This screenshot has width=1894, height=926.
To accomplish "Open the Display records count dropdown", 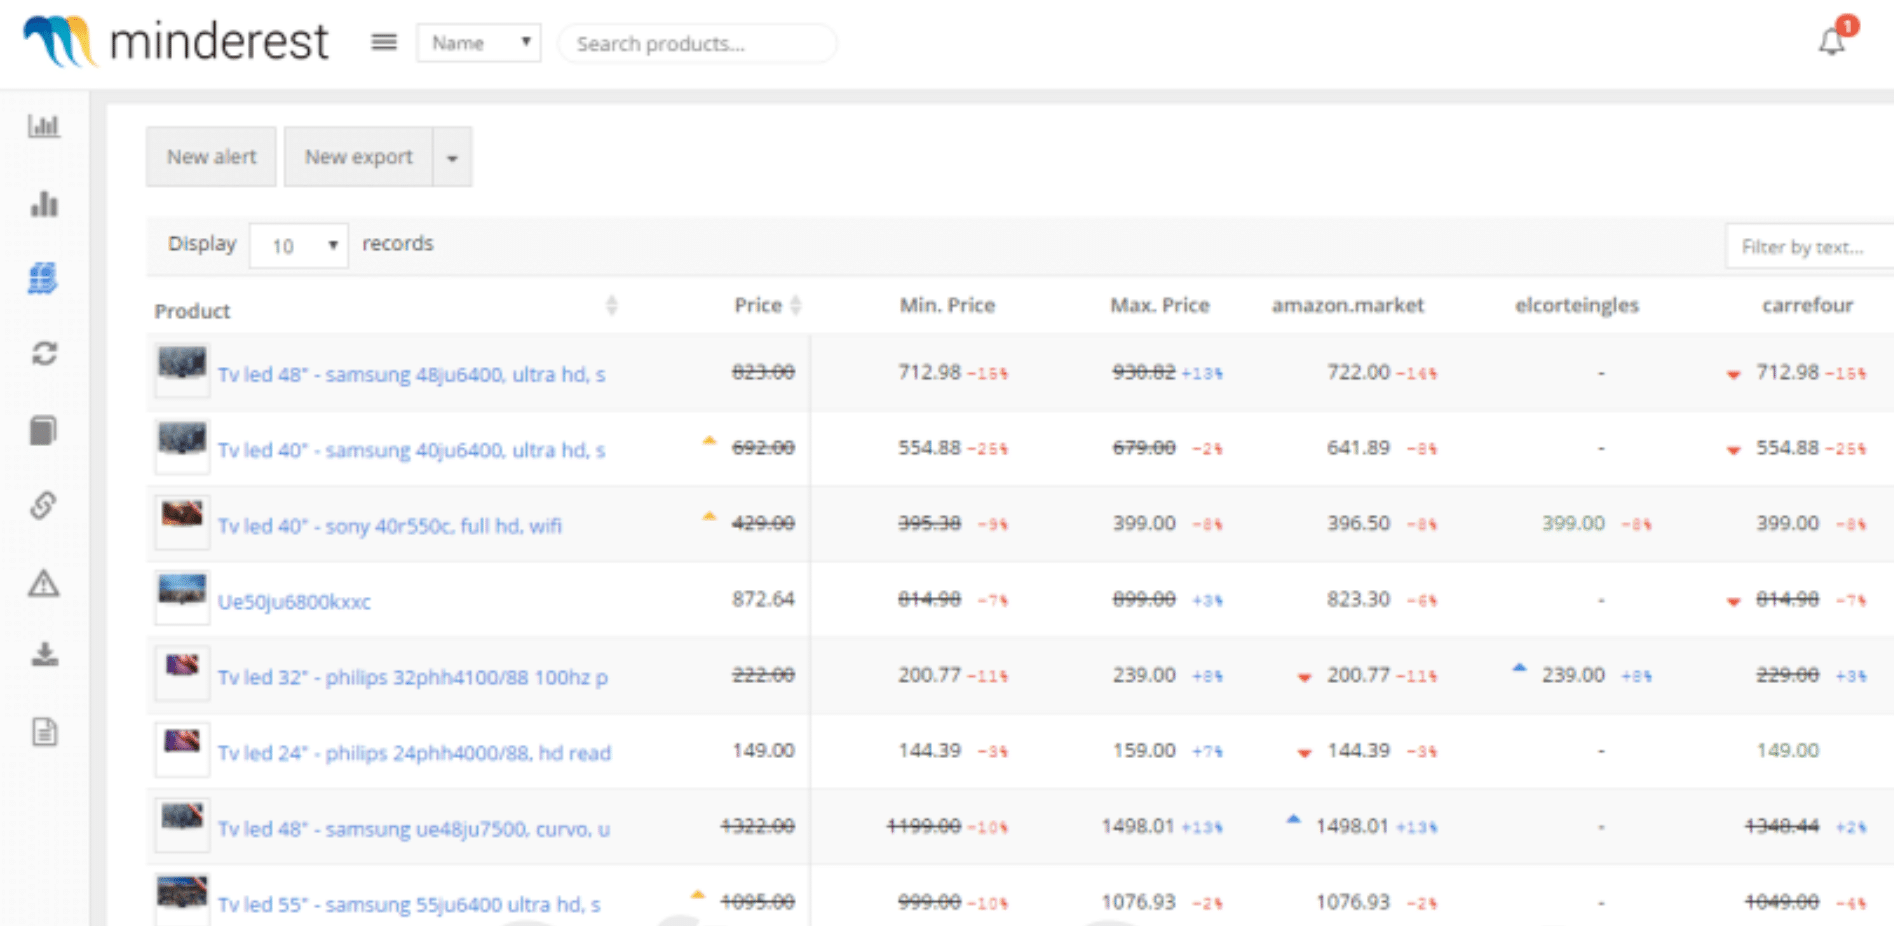I will click(297, 245).
